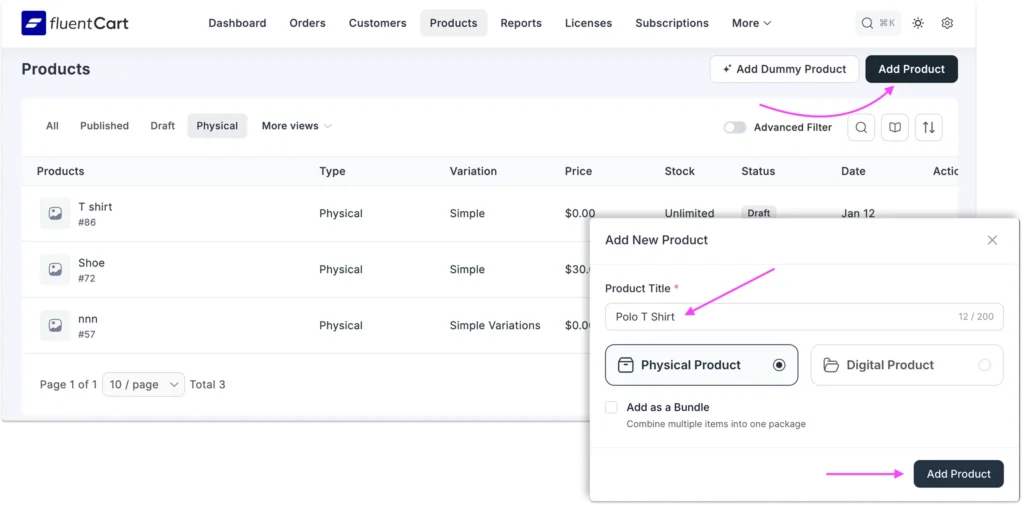Click the #72 product ID

(x=87, y=278)
